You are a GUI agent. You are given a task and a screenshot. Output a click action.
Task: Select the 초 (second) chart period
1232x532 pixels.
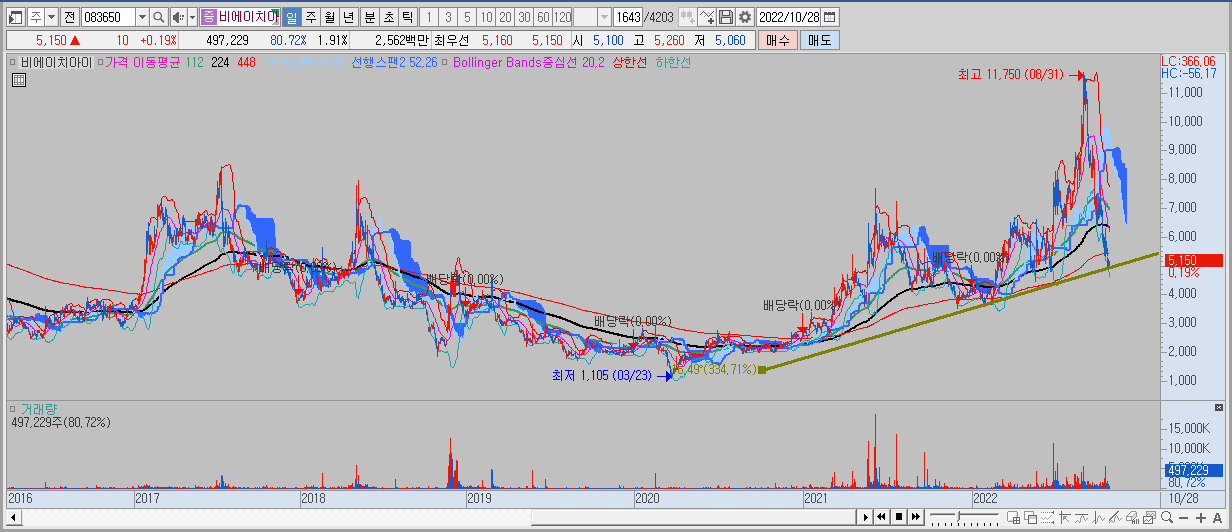point(388,17)
